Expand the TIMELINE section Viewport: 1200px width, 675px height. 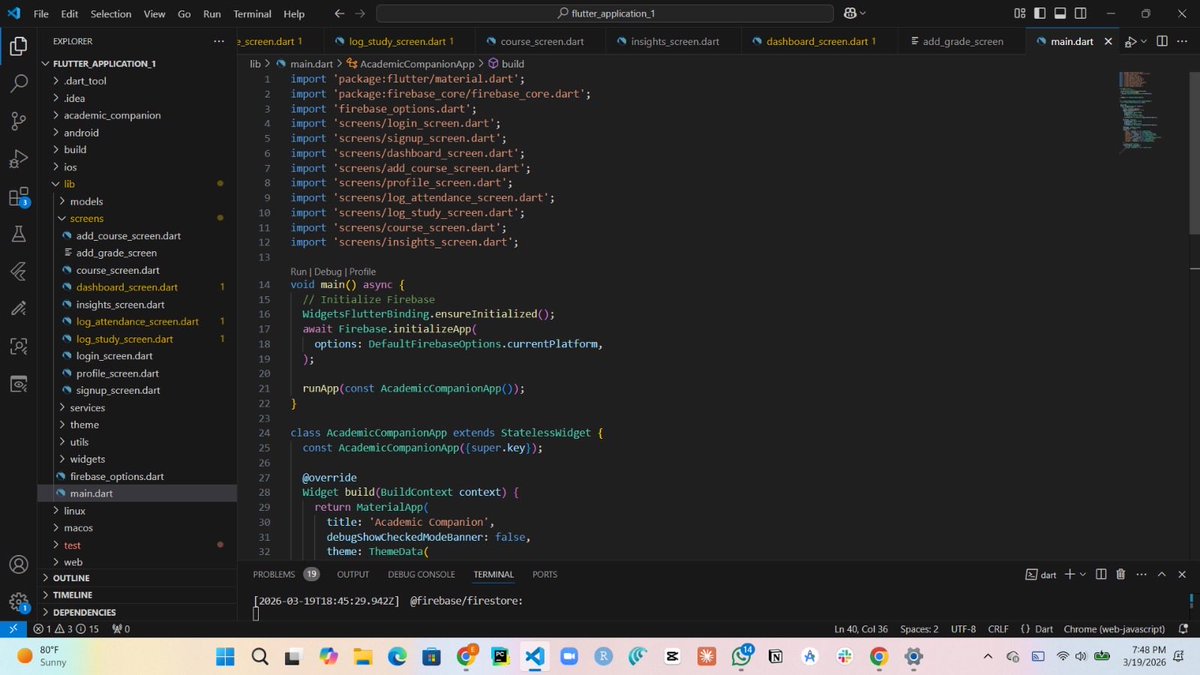point(137,595)
